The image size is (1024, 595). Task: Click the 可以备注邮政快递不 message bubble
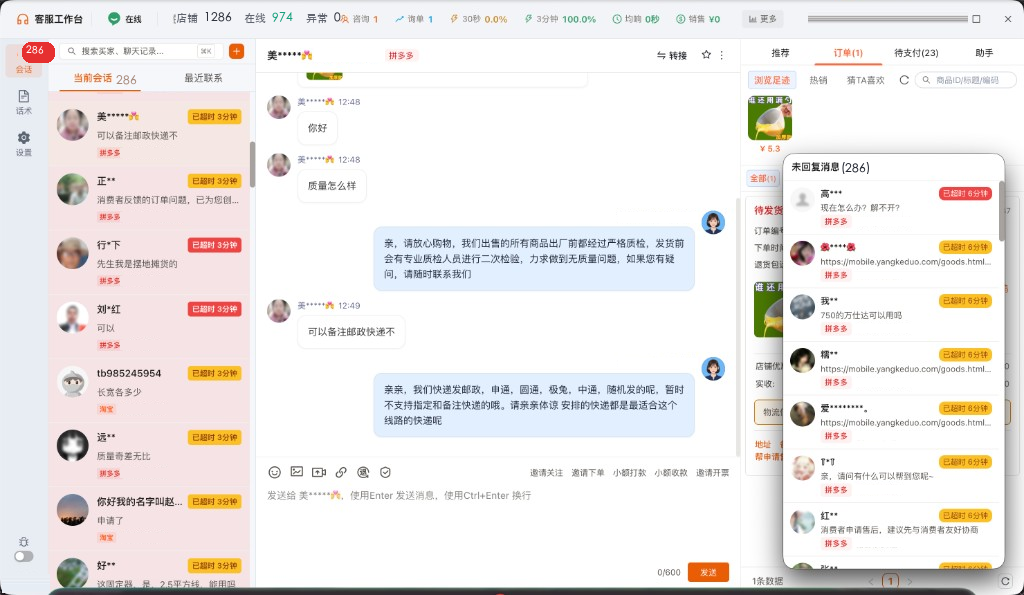pos(351,332)
